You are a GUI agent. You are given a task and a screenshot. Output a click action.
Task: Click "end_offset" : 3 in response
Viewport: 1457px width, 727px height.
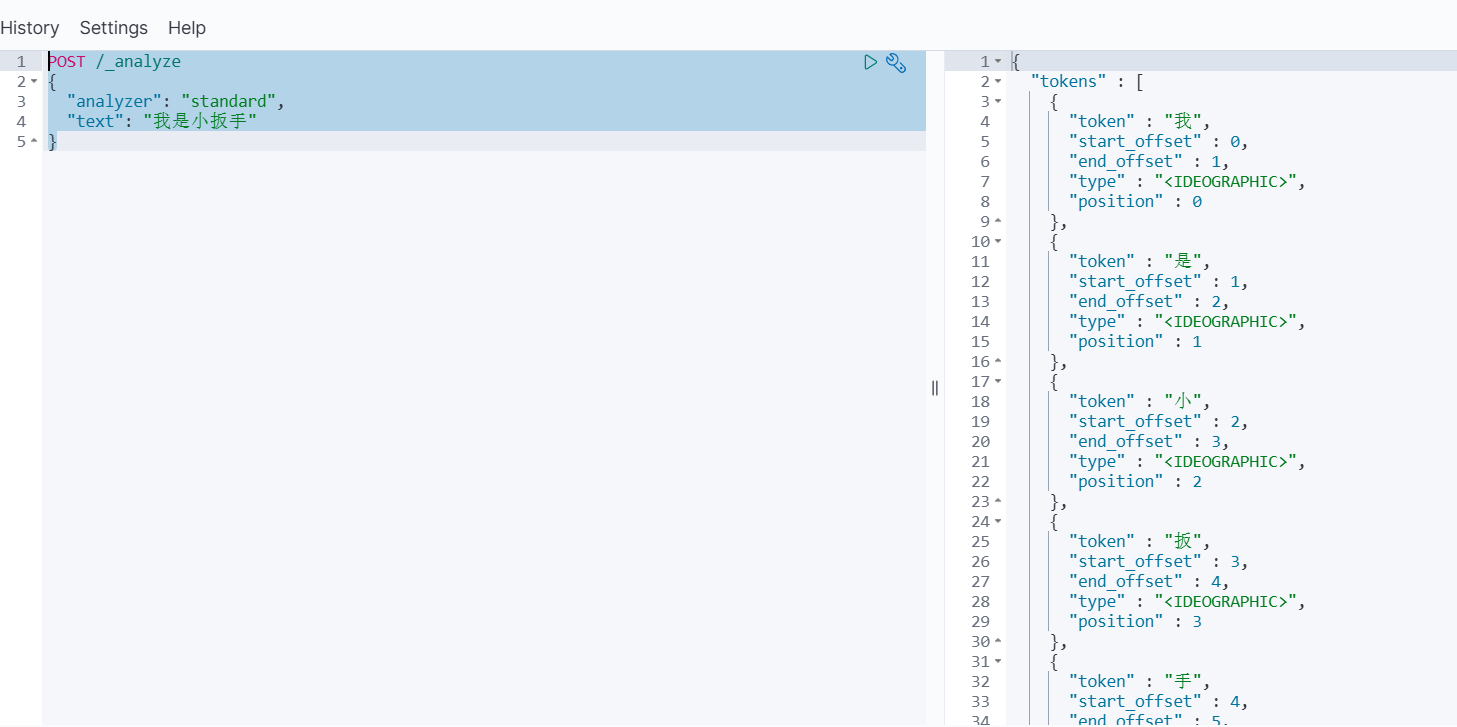1148,442
